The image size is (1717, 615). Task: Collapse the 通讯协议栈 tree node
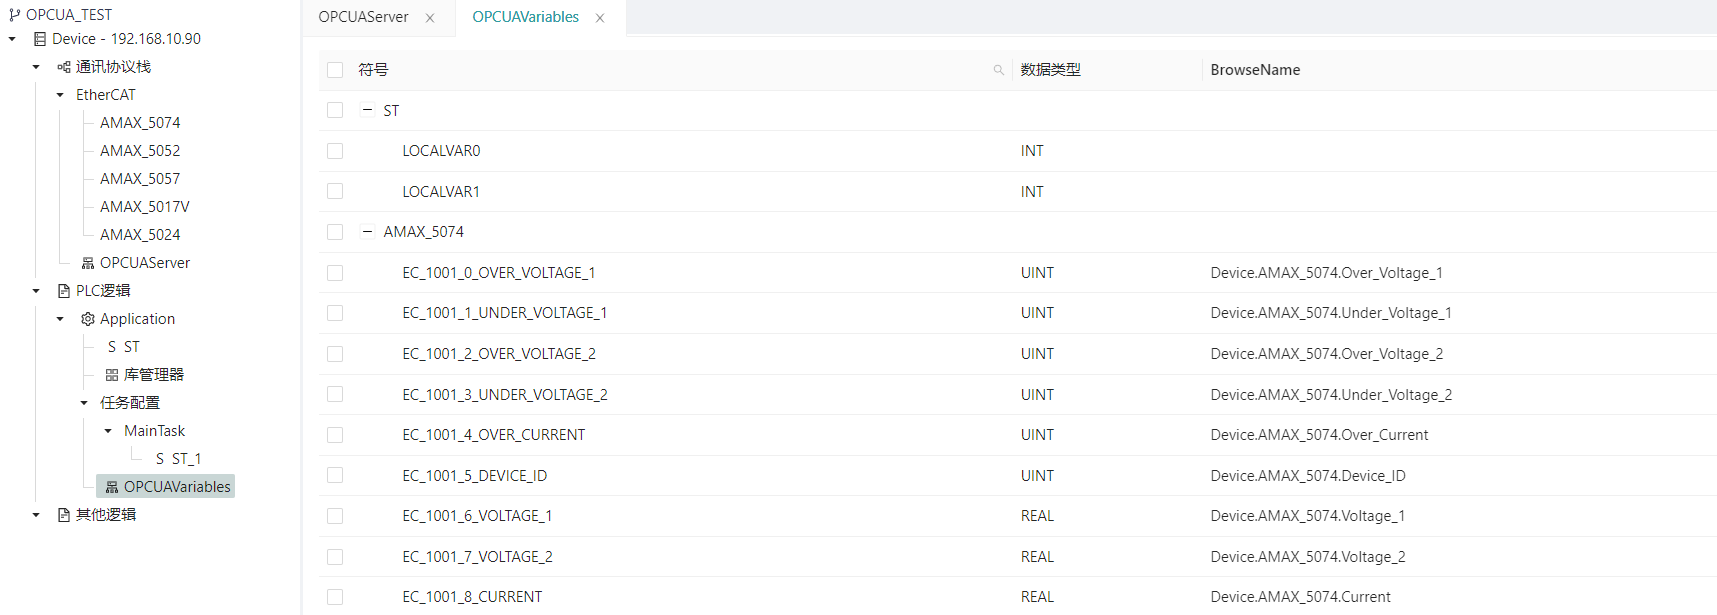36,67
